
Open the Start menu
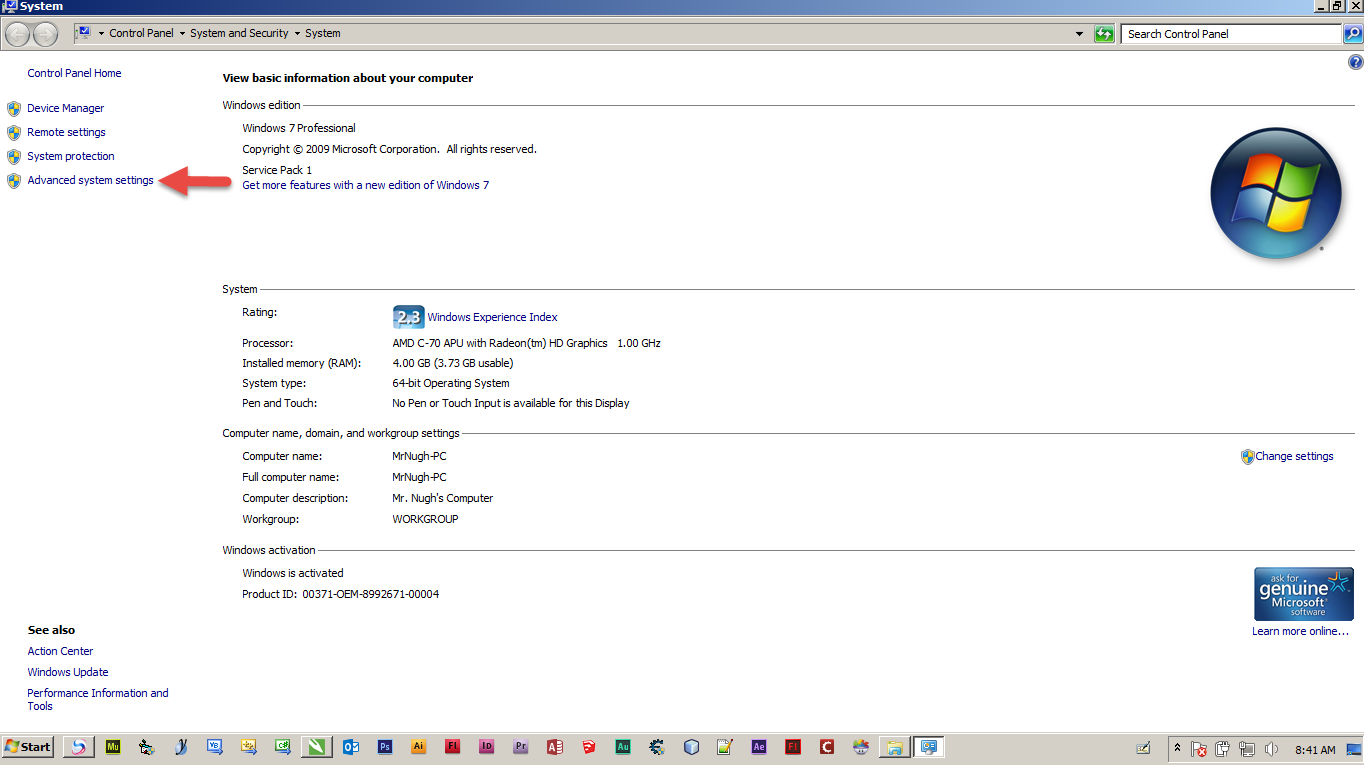tap(27, 747)
